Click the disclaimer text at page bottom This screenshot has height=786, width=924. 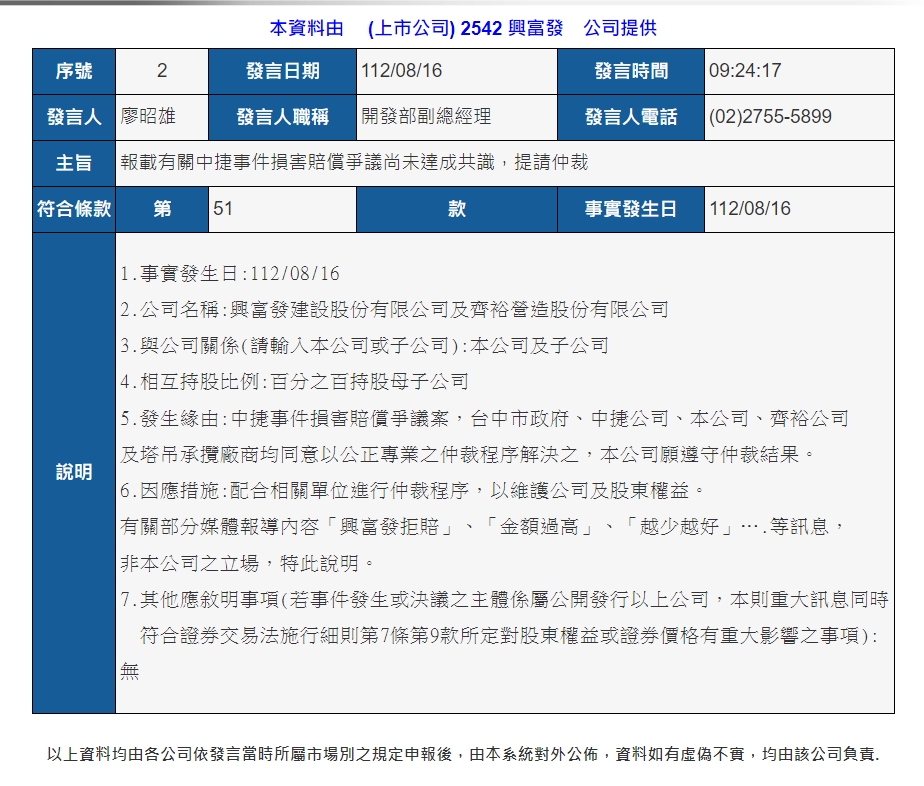[x=462, y=758]
